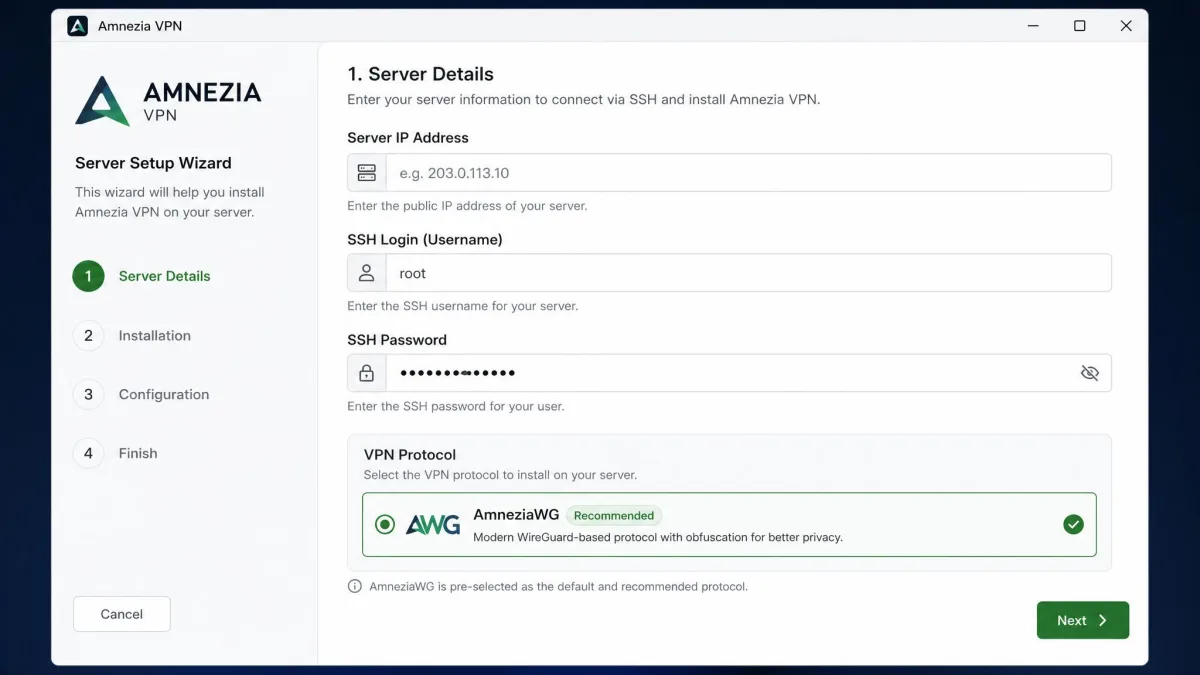This screenshot has width=1200, height=675.
Task: Click the step 3 number circle
Action: click(x=88, y=394)
